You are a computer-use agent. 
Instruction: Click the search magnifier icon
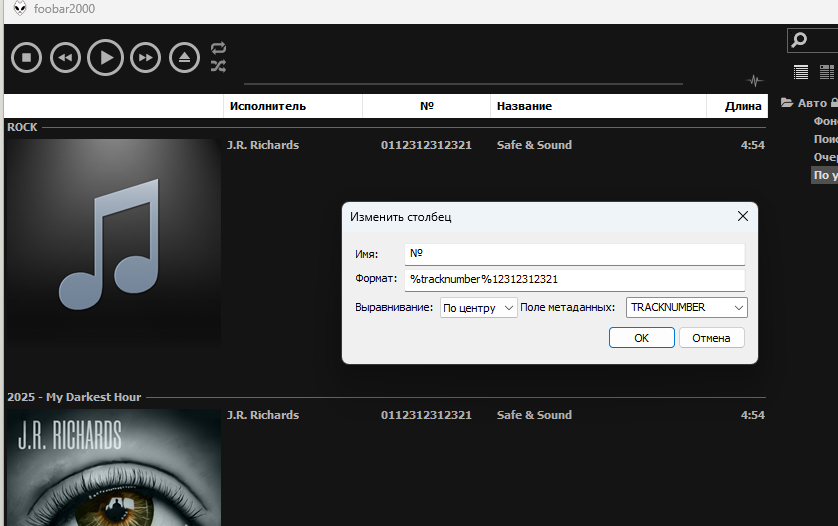click(x=799, y=40)
